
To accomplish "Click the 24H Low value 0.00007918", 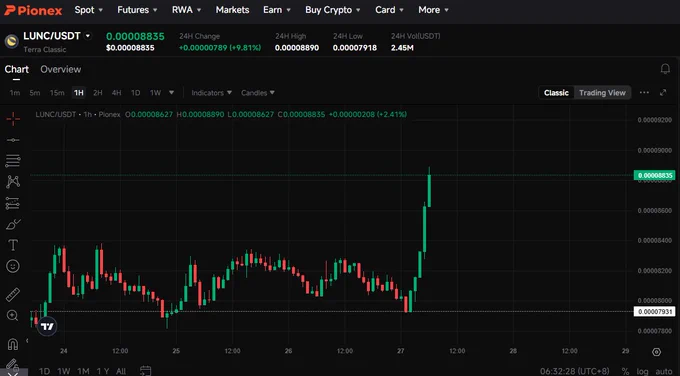I will click(355, 48).
